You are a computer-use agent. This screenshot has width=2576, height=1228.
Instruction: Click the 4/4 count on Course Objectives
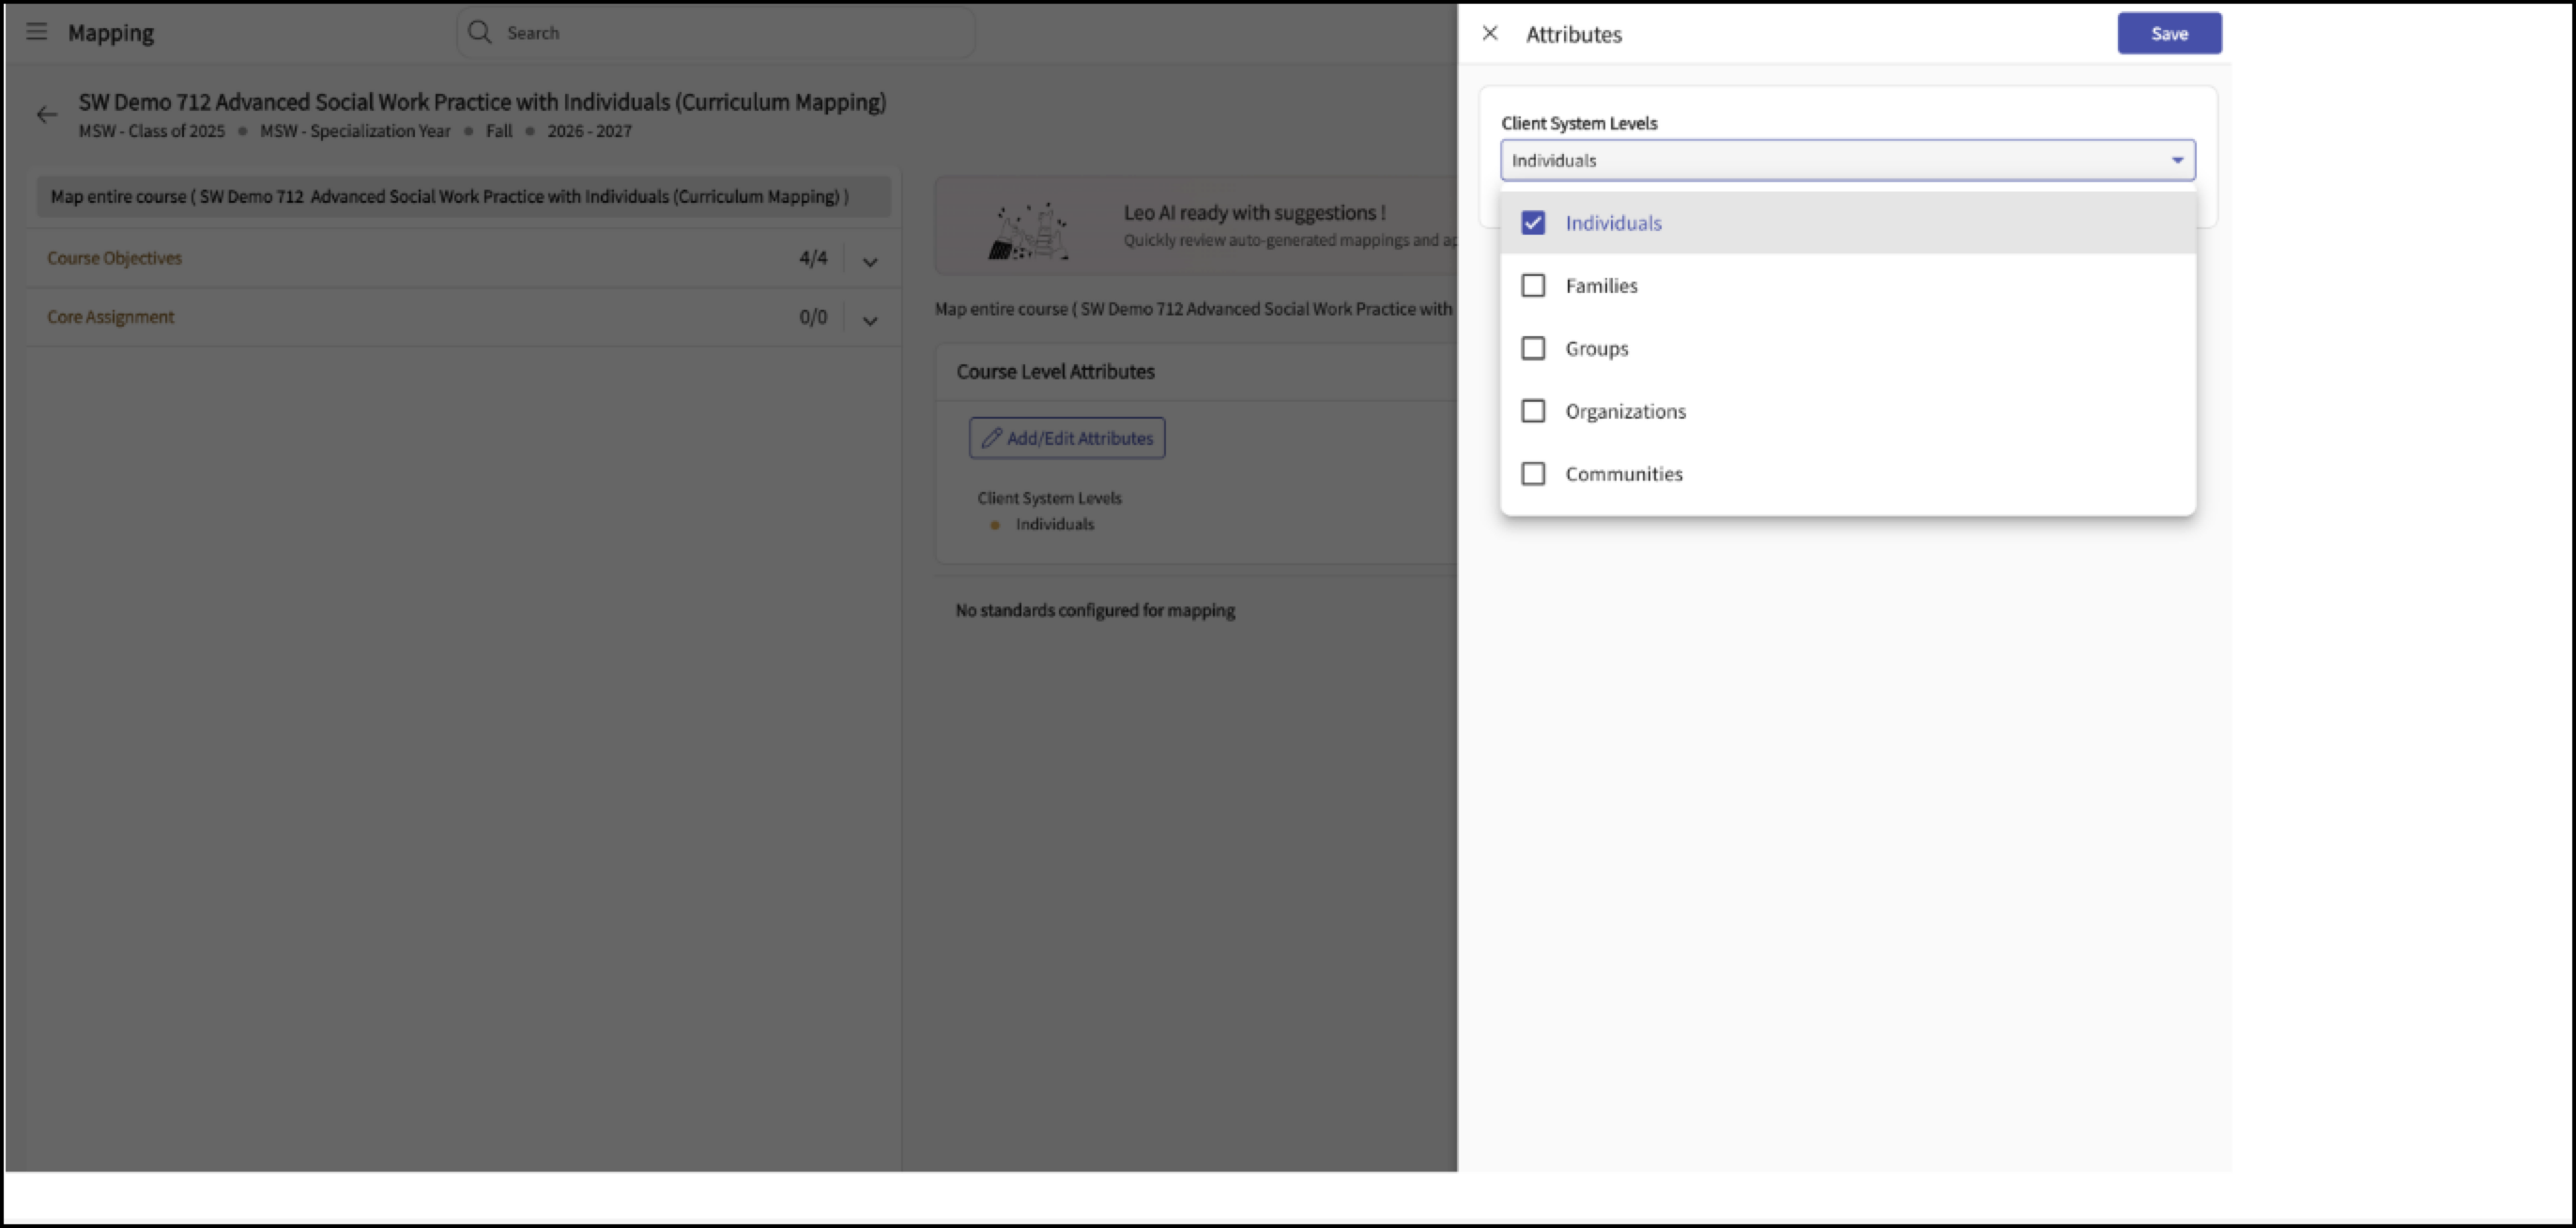coord(813,258)
